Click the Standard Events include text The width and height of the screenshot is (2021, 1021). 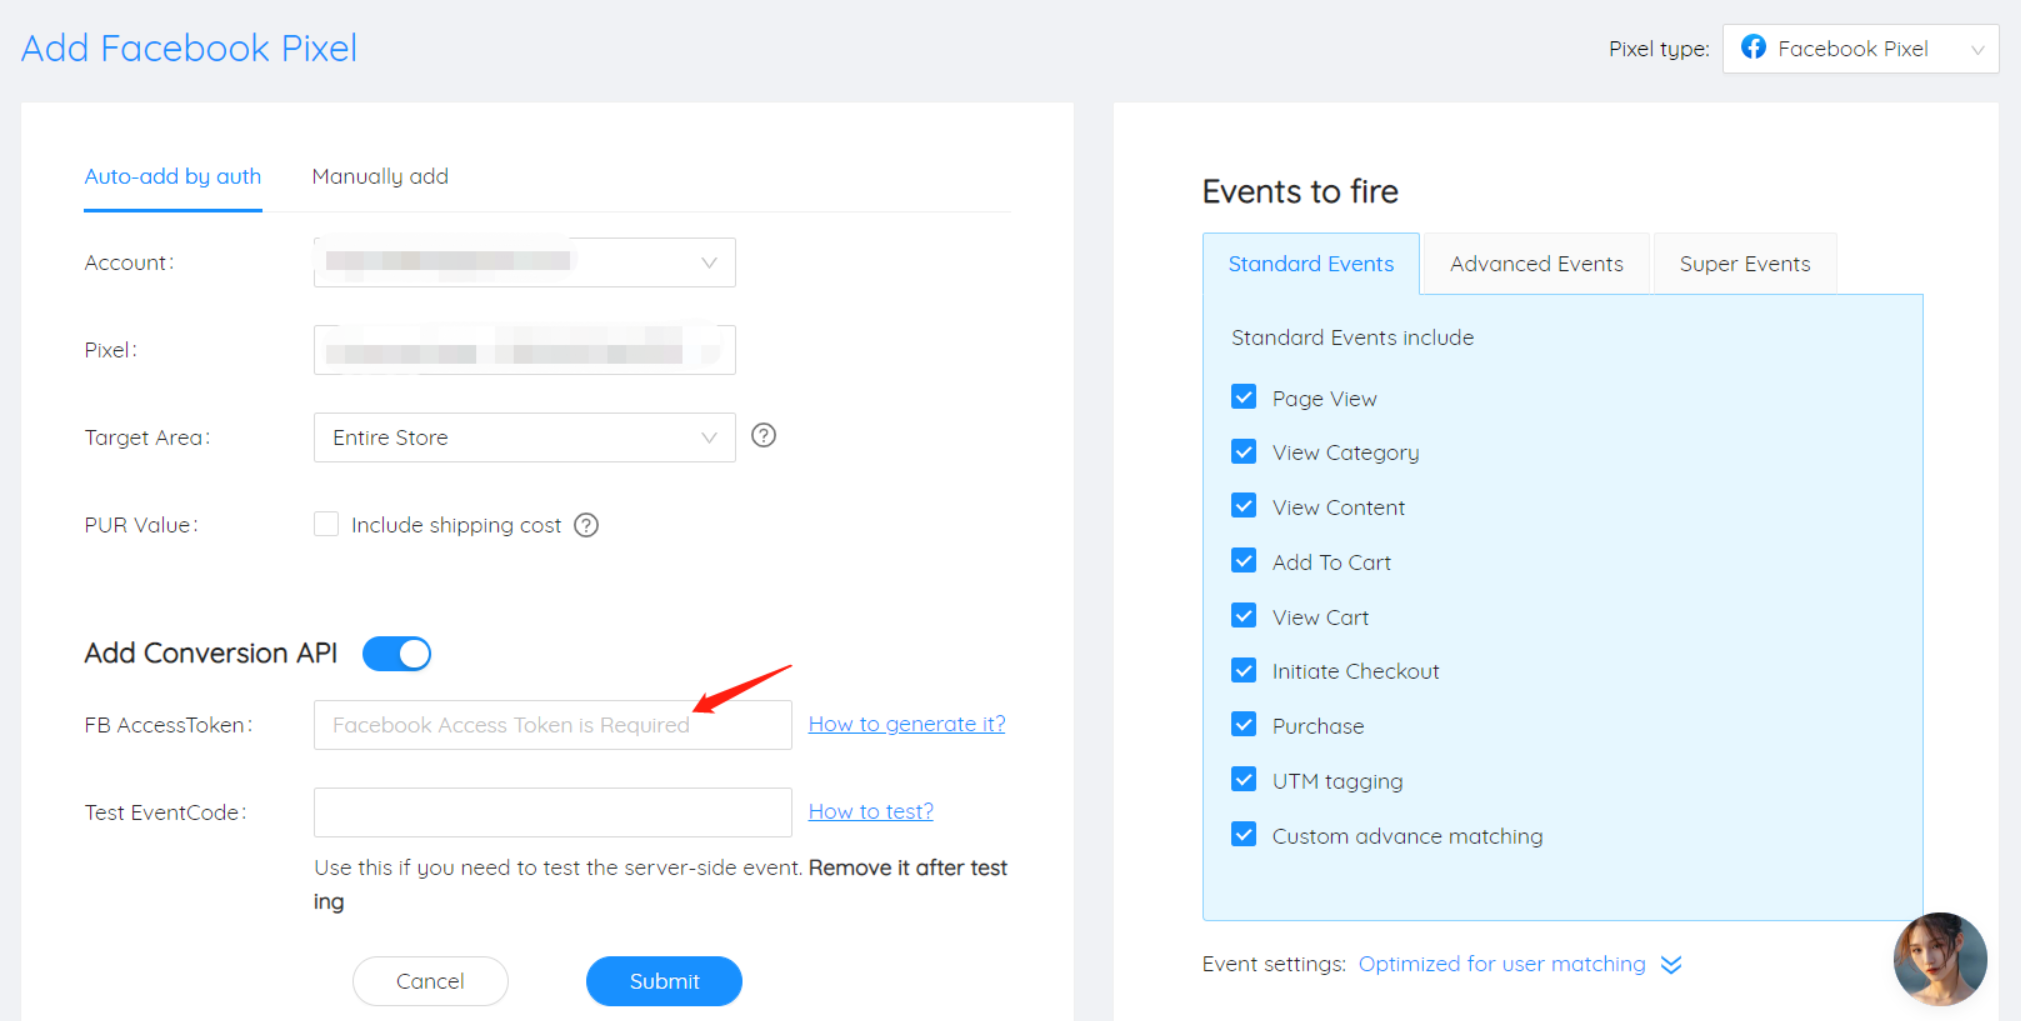[x=1352, y=338]
